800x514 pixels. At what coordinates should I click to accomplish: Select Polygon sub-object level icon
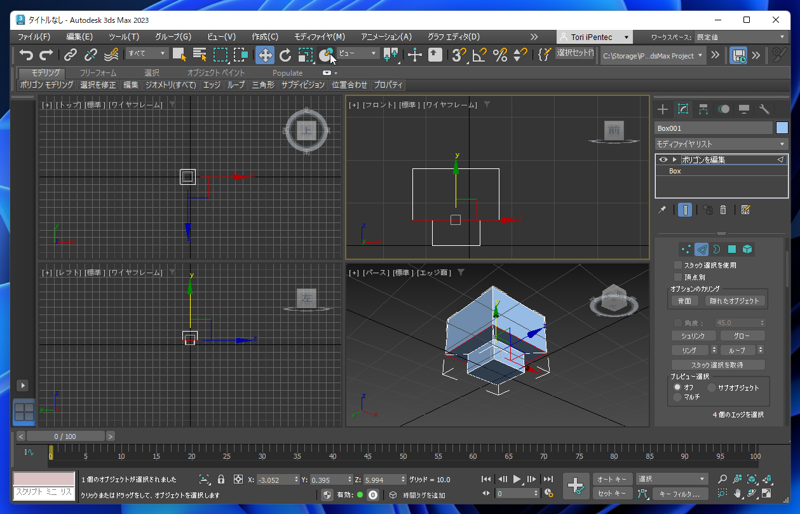(x=732, y=249)
